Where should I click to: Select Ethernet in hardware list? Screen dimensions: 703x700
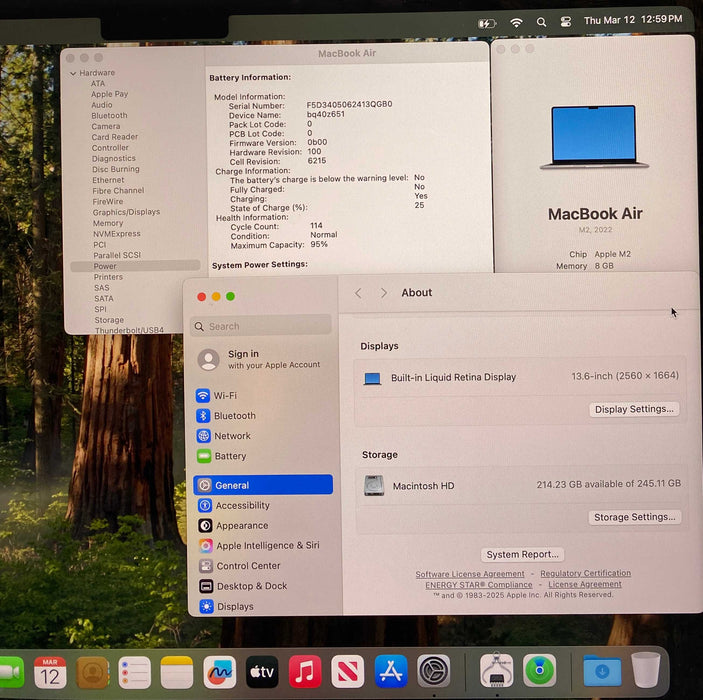108,180
